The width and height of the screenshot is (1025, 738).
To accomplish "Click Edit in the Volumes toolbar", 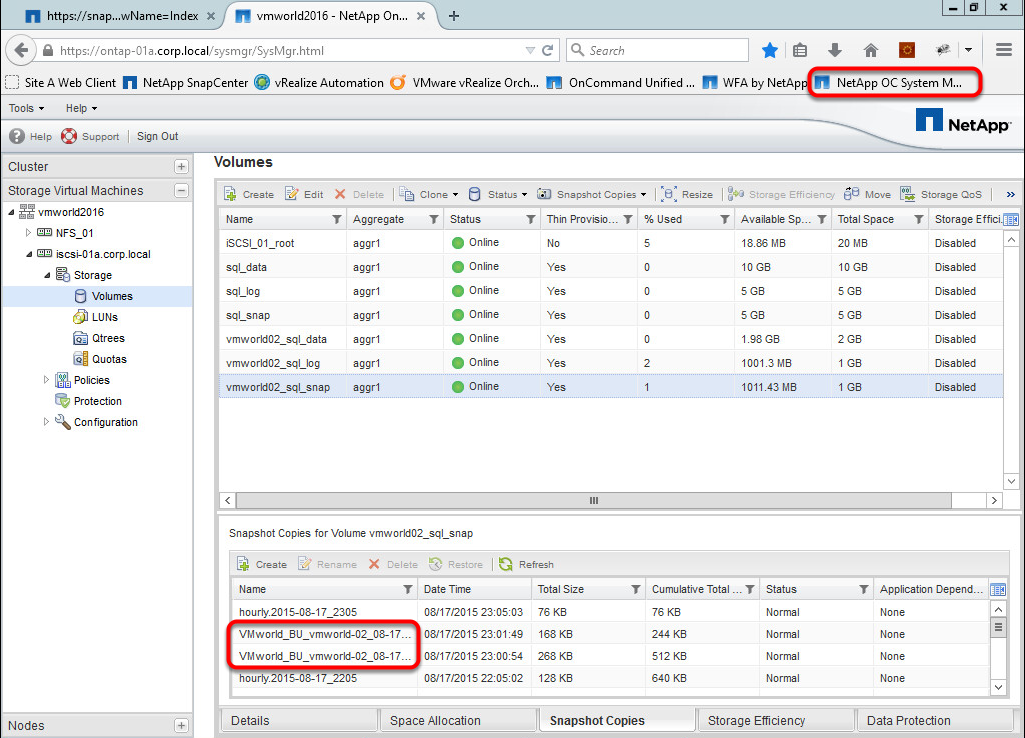I will tap(304, 194).
